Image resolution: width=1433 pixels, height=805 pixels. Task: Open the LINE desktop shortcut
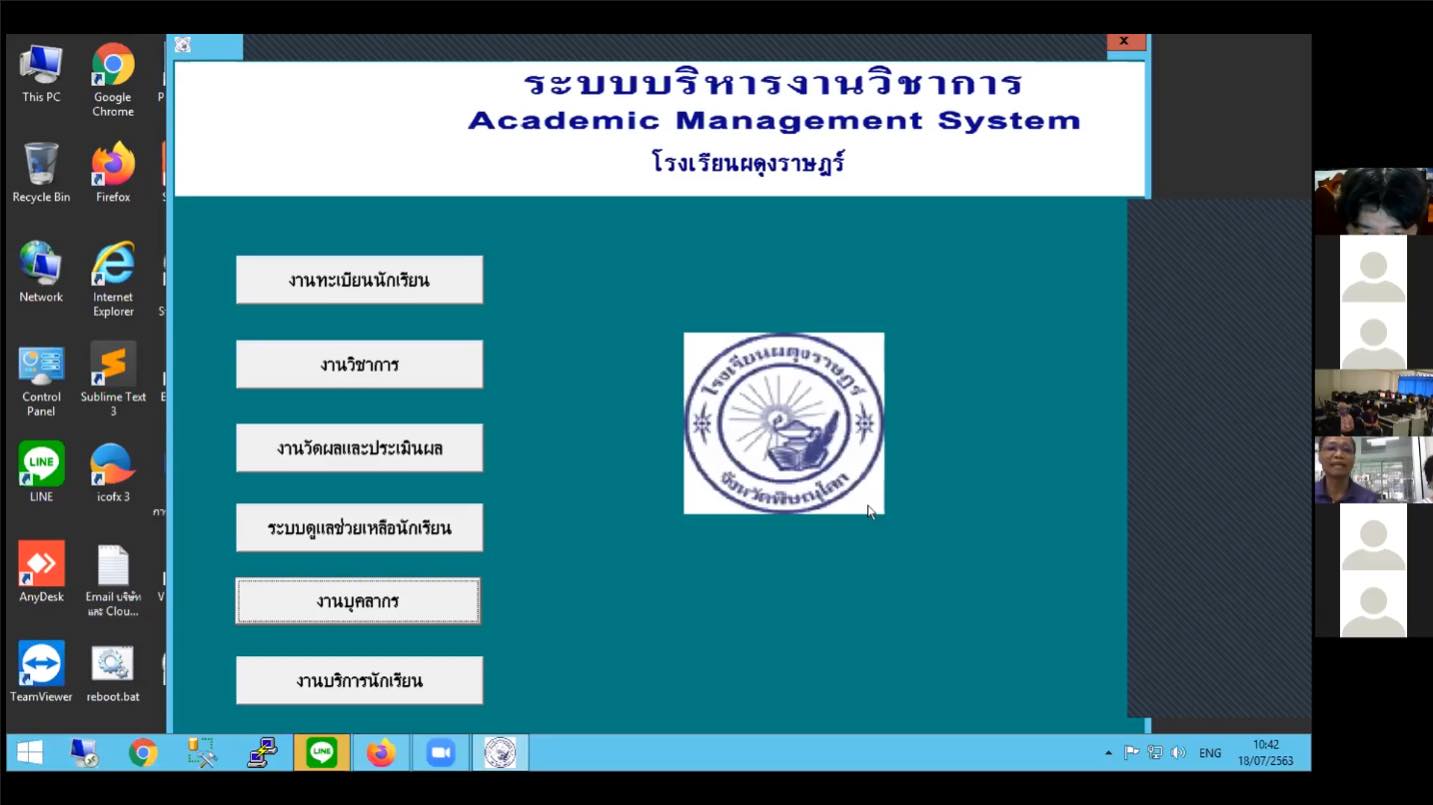41,466
